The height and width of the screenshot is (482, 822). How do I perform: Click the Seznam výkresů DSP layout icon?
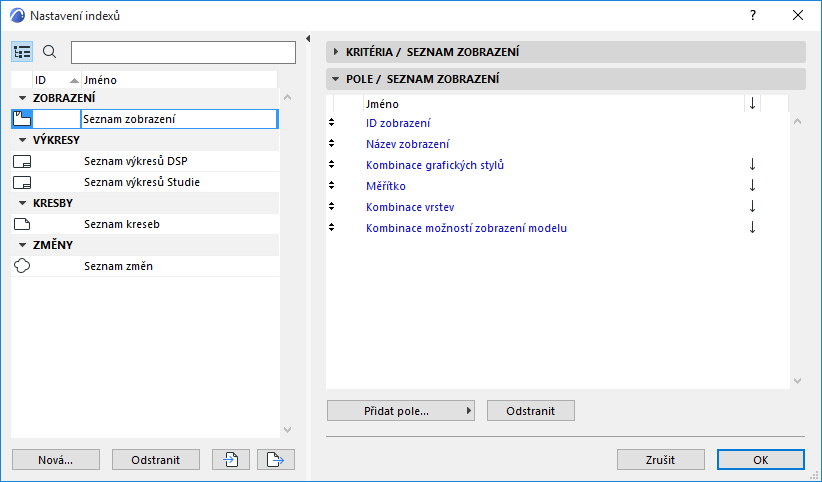coord(22,162)
